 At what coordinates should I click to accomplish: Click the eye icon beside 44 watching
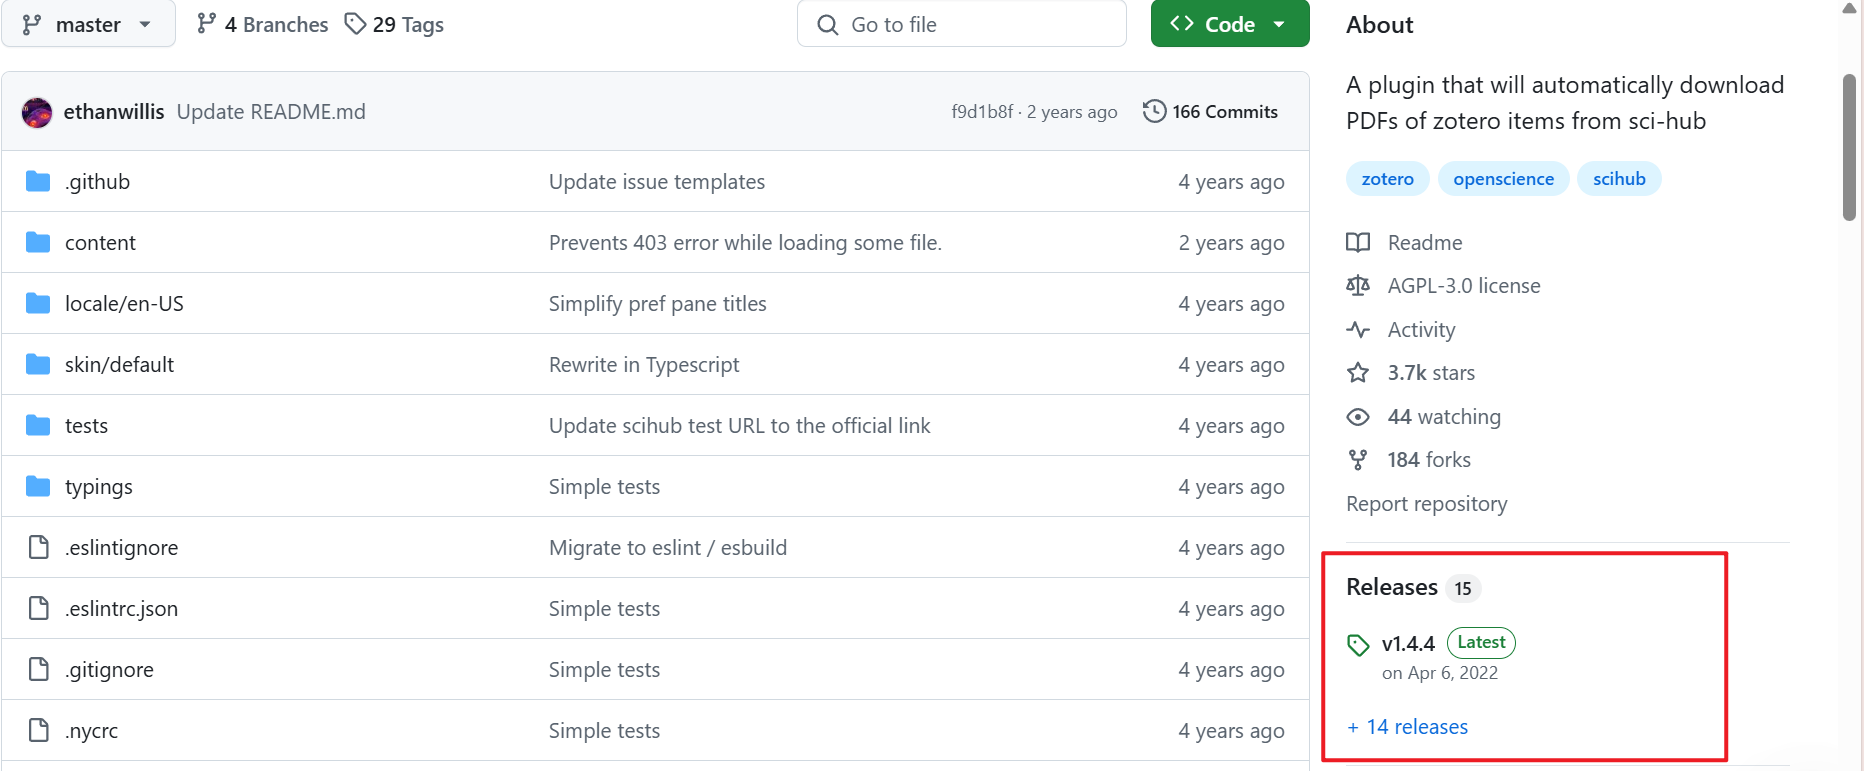(1358, 417)
